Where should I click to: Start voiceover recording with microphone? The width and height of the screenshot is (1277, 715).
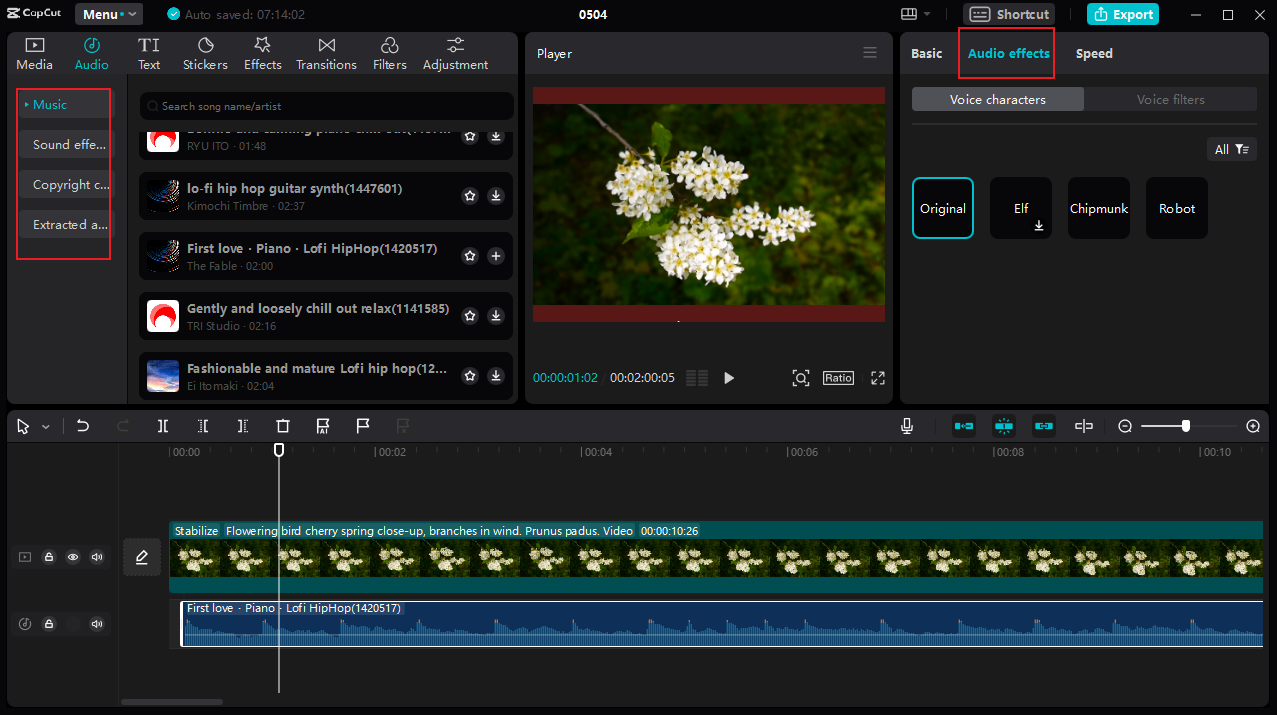coord(907,426)
